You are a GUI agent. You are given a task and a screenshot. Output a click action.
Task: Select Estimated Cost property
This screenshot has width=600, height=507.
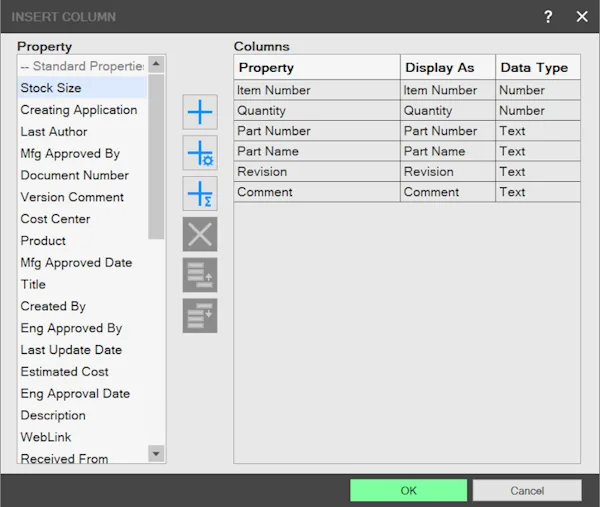click(82, 372)
